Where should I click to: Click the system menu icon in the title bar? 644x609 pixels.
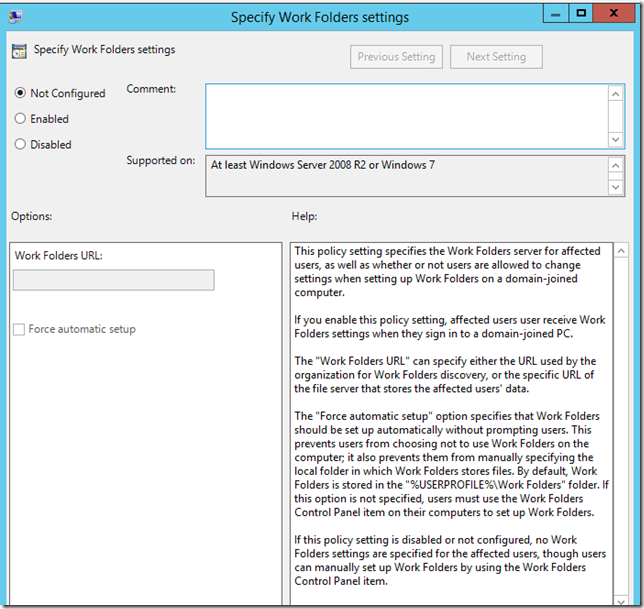click(x=15, y=16)
